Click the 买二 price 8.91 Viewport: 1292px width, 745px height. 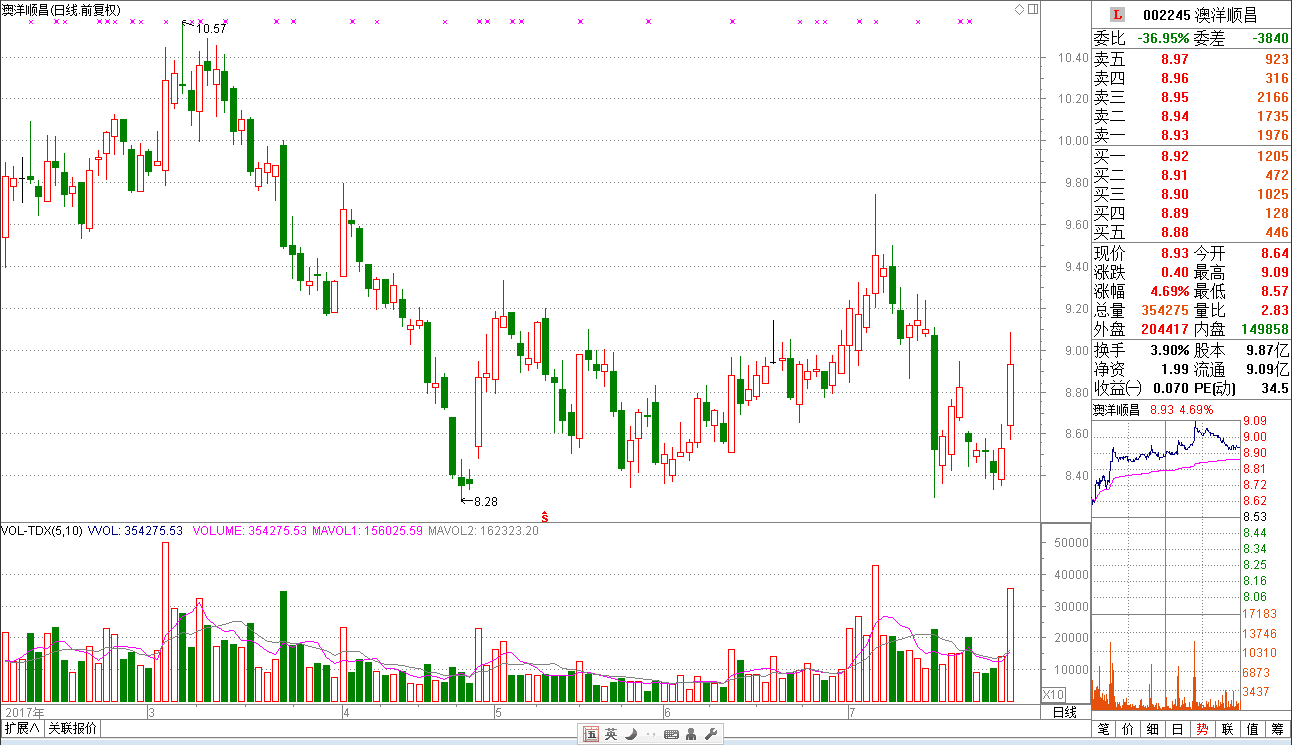point(1175,175)
